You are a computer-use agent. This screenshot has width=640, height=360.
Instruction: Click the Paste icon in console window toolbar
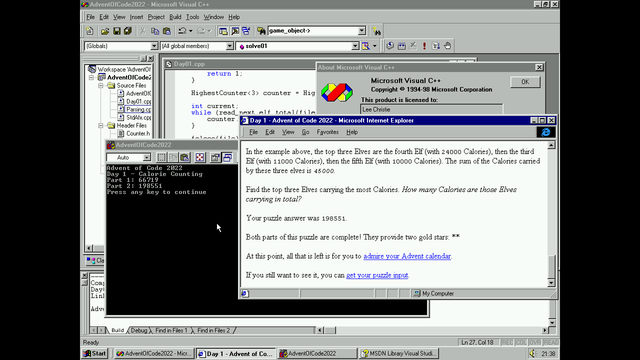click(184, 158)
